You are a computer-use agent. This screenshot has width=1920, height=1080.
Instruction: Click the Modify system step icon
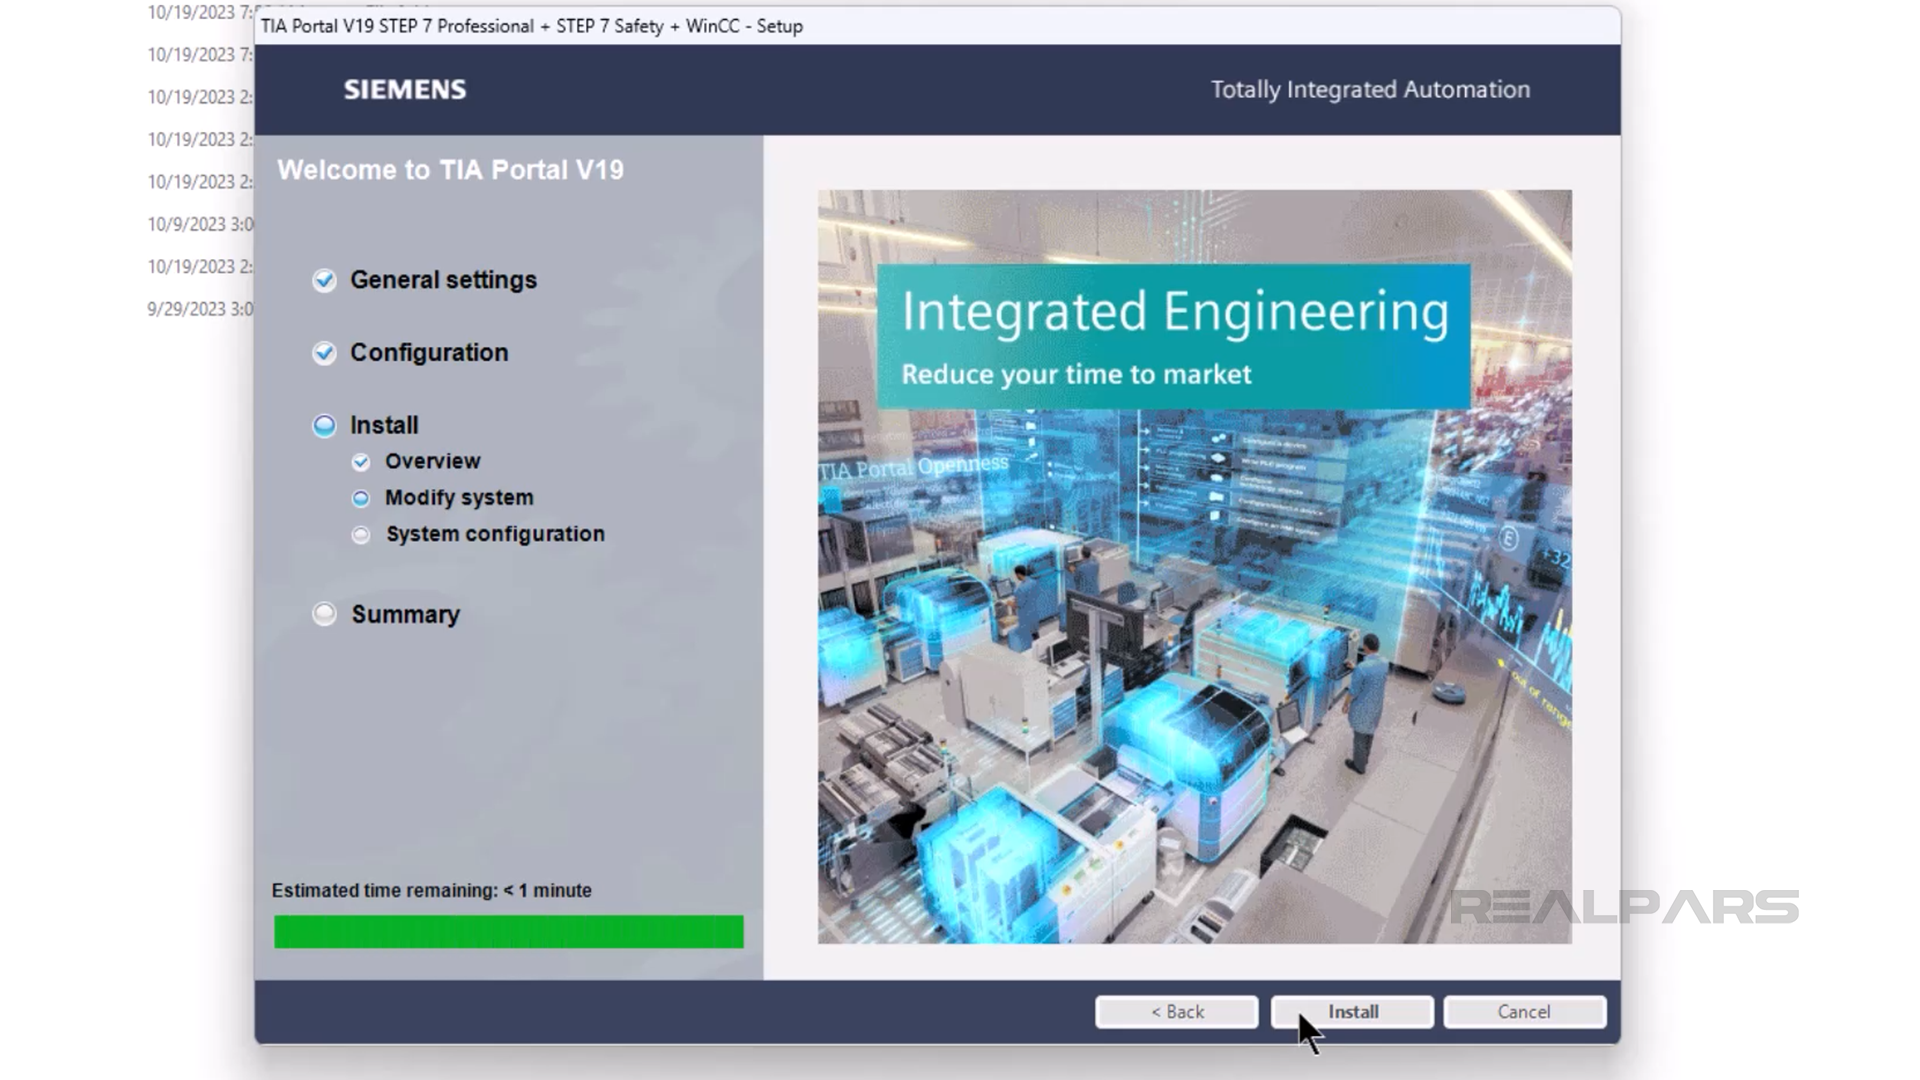point(361,498)
